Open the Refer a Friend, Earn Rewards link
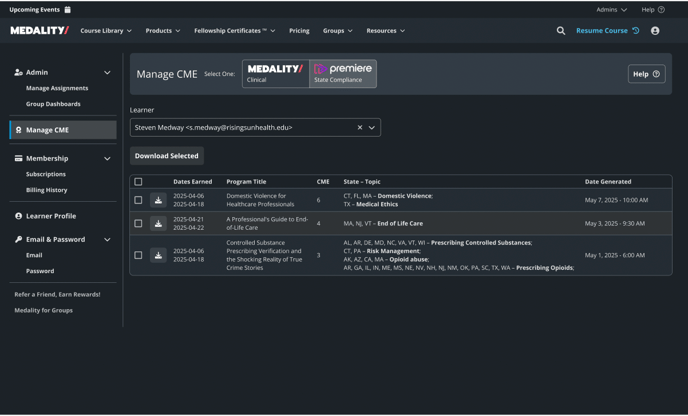The image size is (688, 416). point(57,294)
